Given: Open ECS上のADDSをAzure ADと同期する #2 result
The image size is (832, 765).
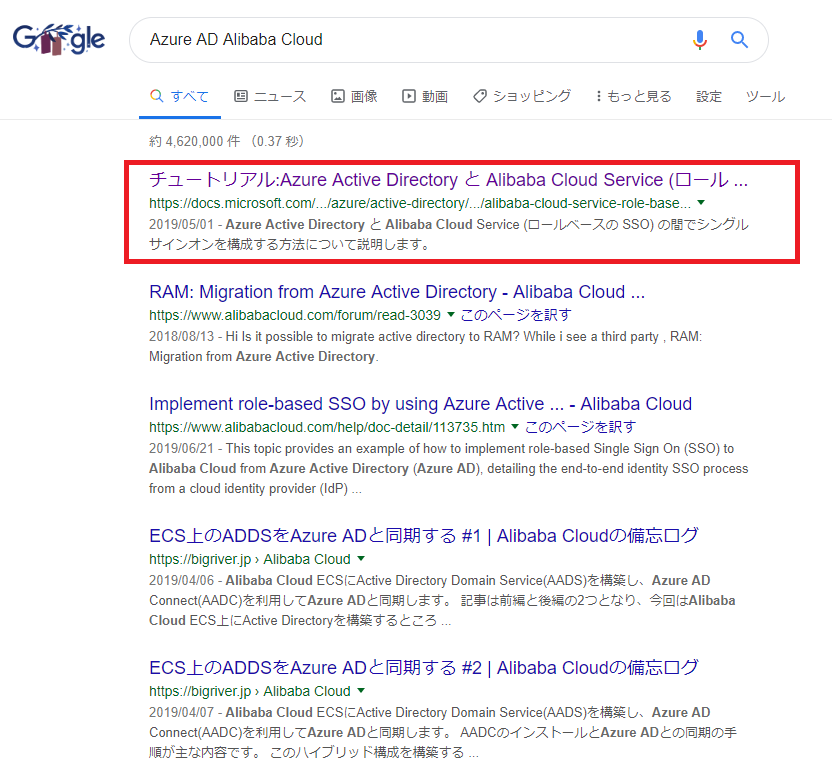Looking at the screenshot, I should [x=423, y=668].
